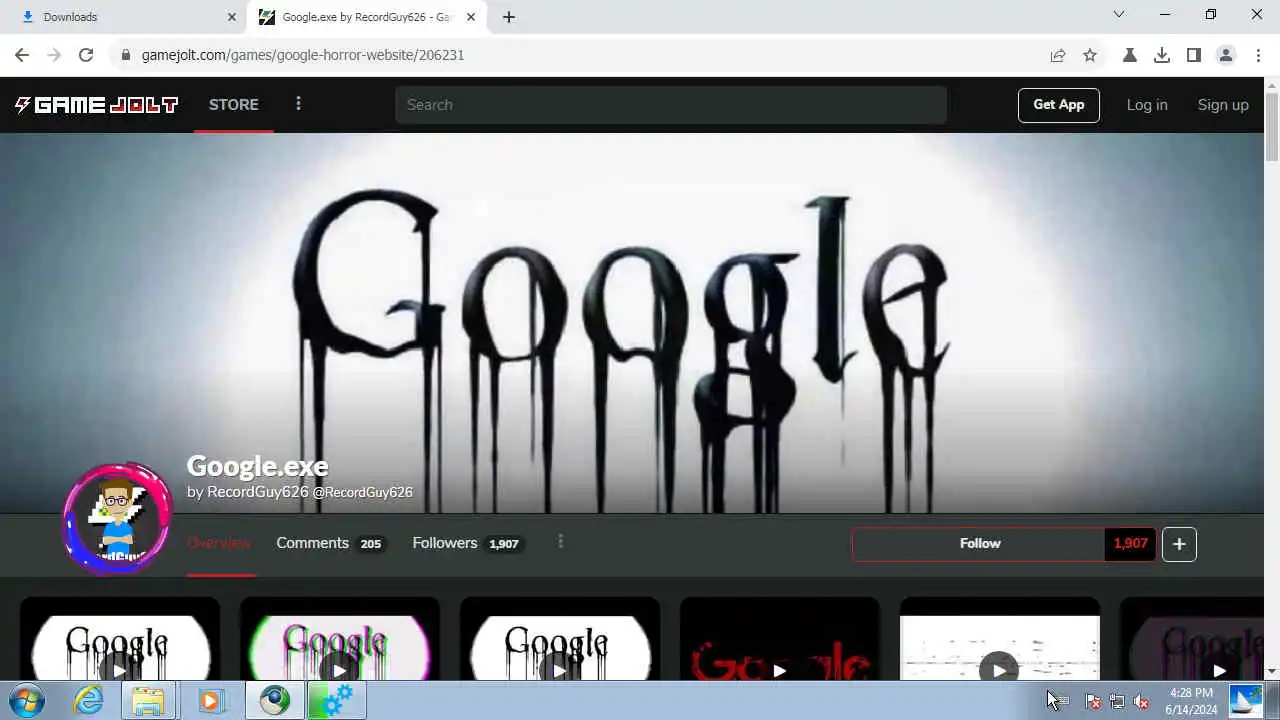
Task: Reload the Game Jolt page
Action: click(86, 55)
